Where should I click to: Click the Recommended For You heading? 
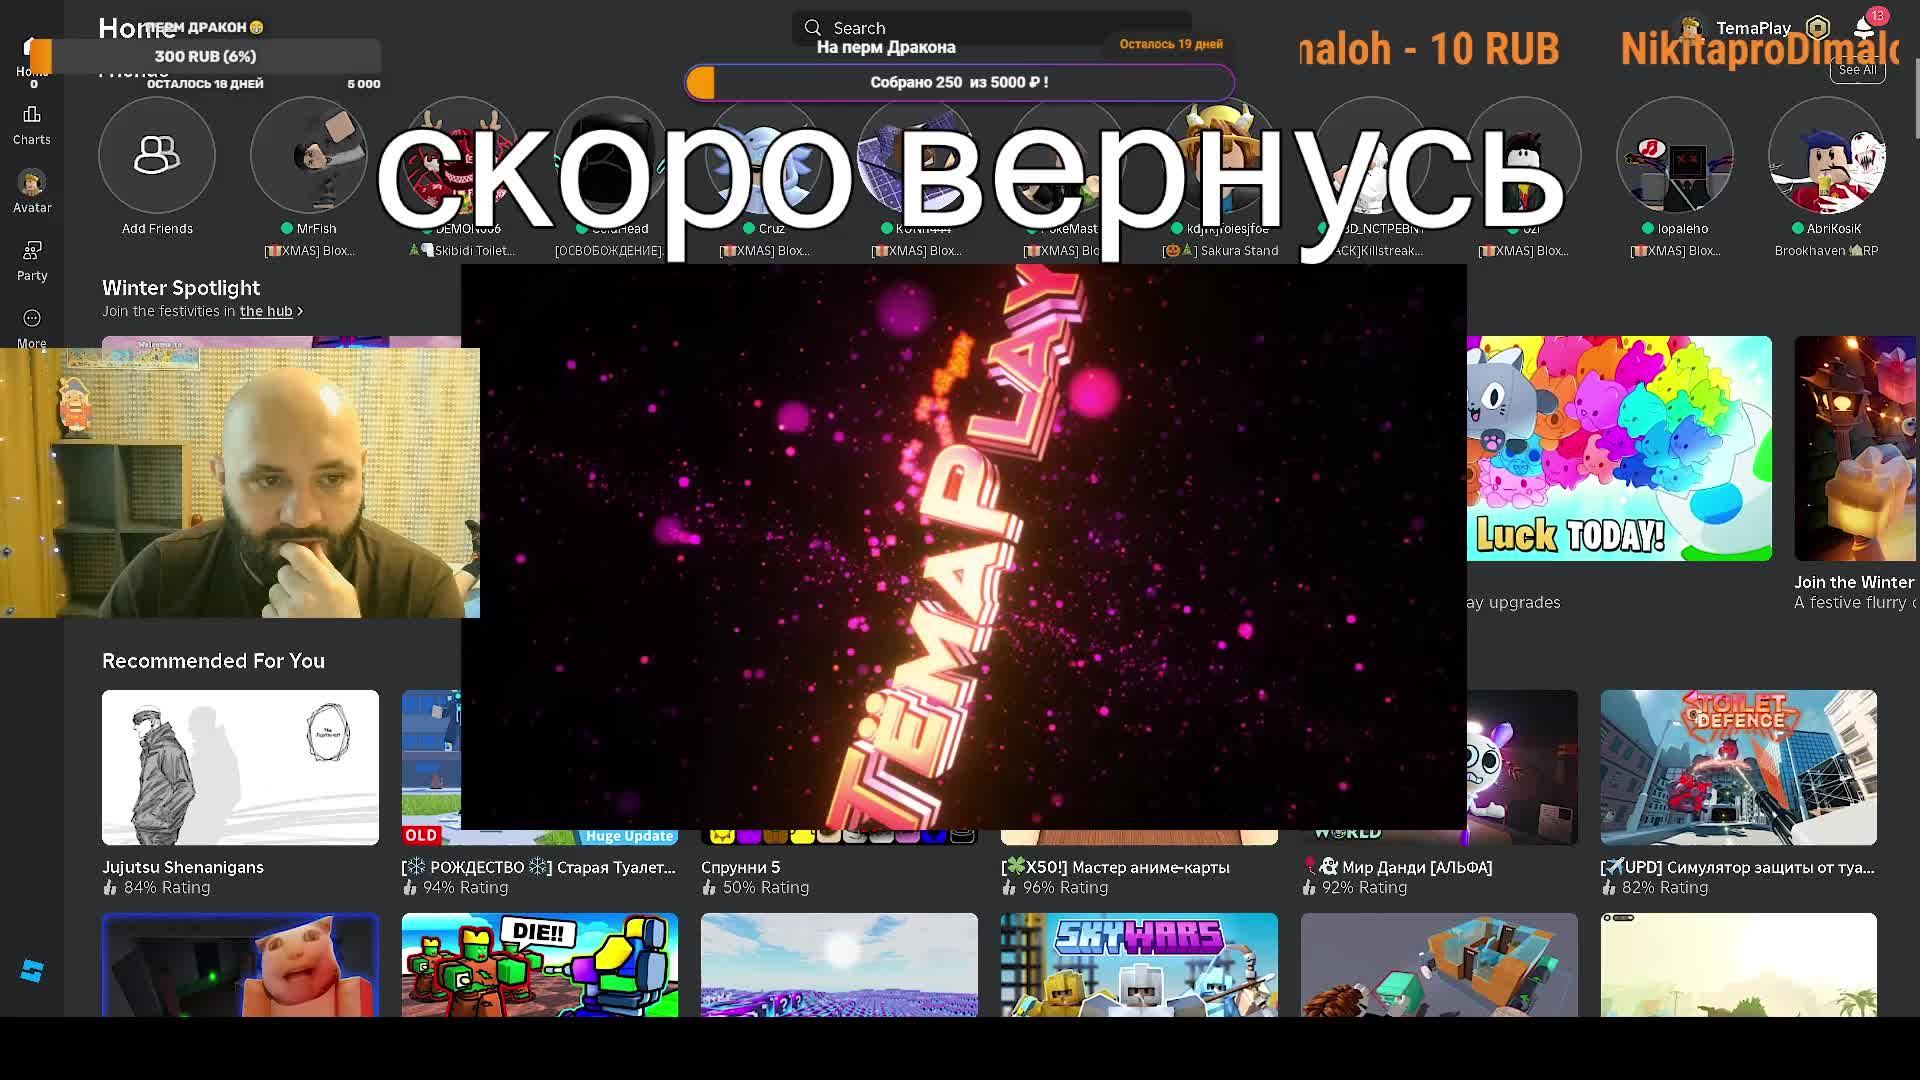click(213, 661)
